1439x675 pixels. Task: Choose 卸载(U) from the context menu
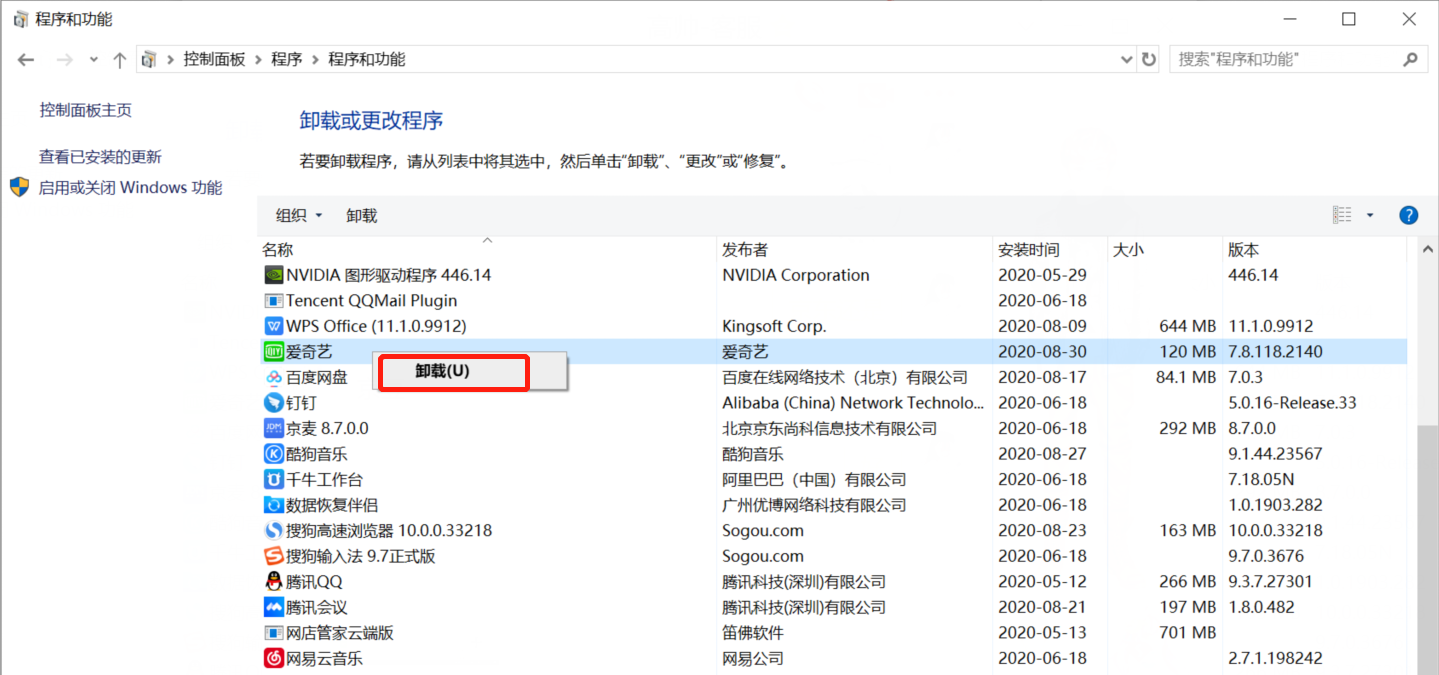pos(452,373)
